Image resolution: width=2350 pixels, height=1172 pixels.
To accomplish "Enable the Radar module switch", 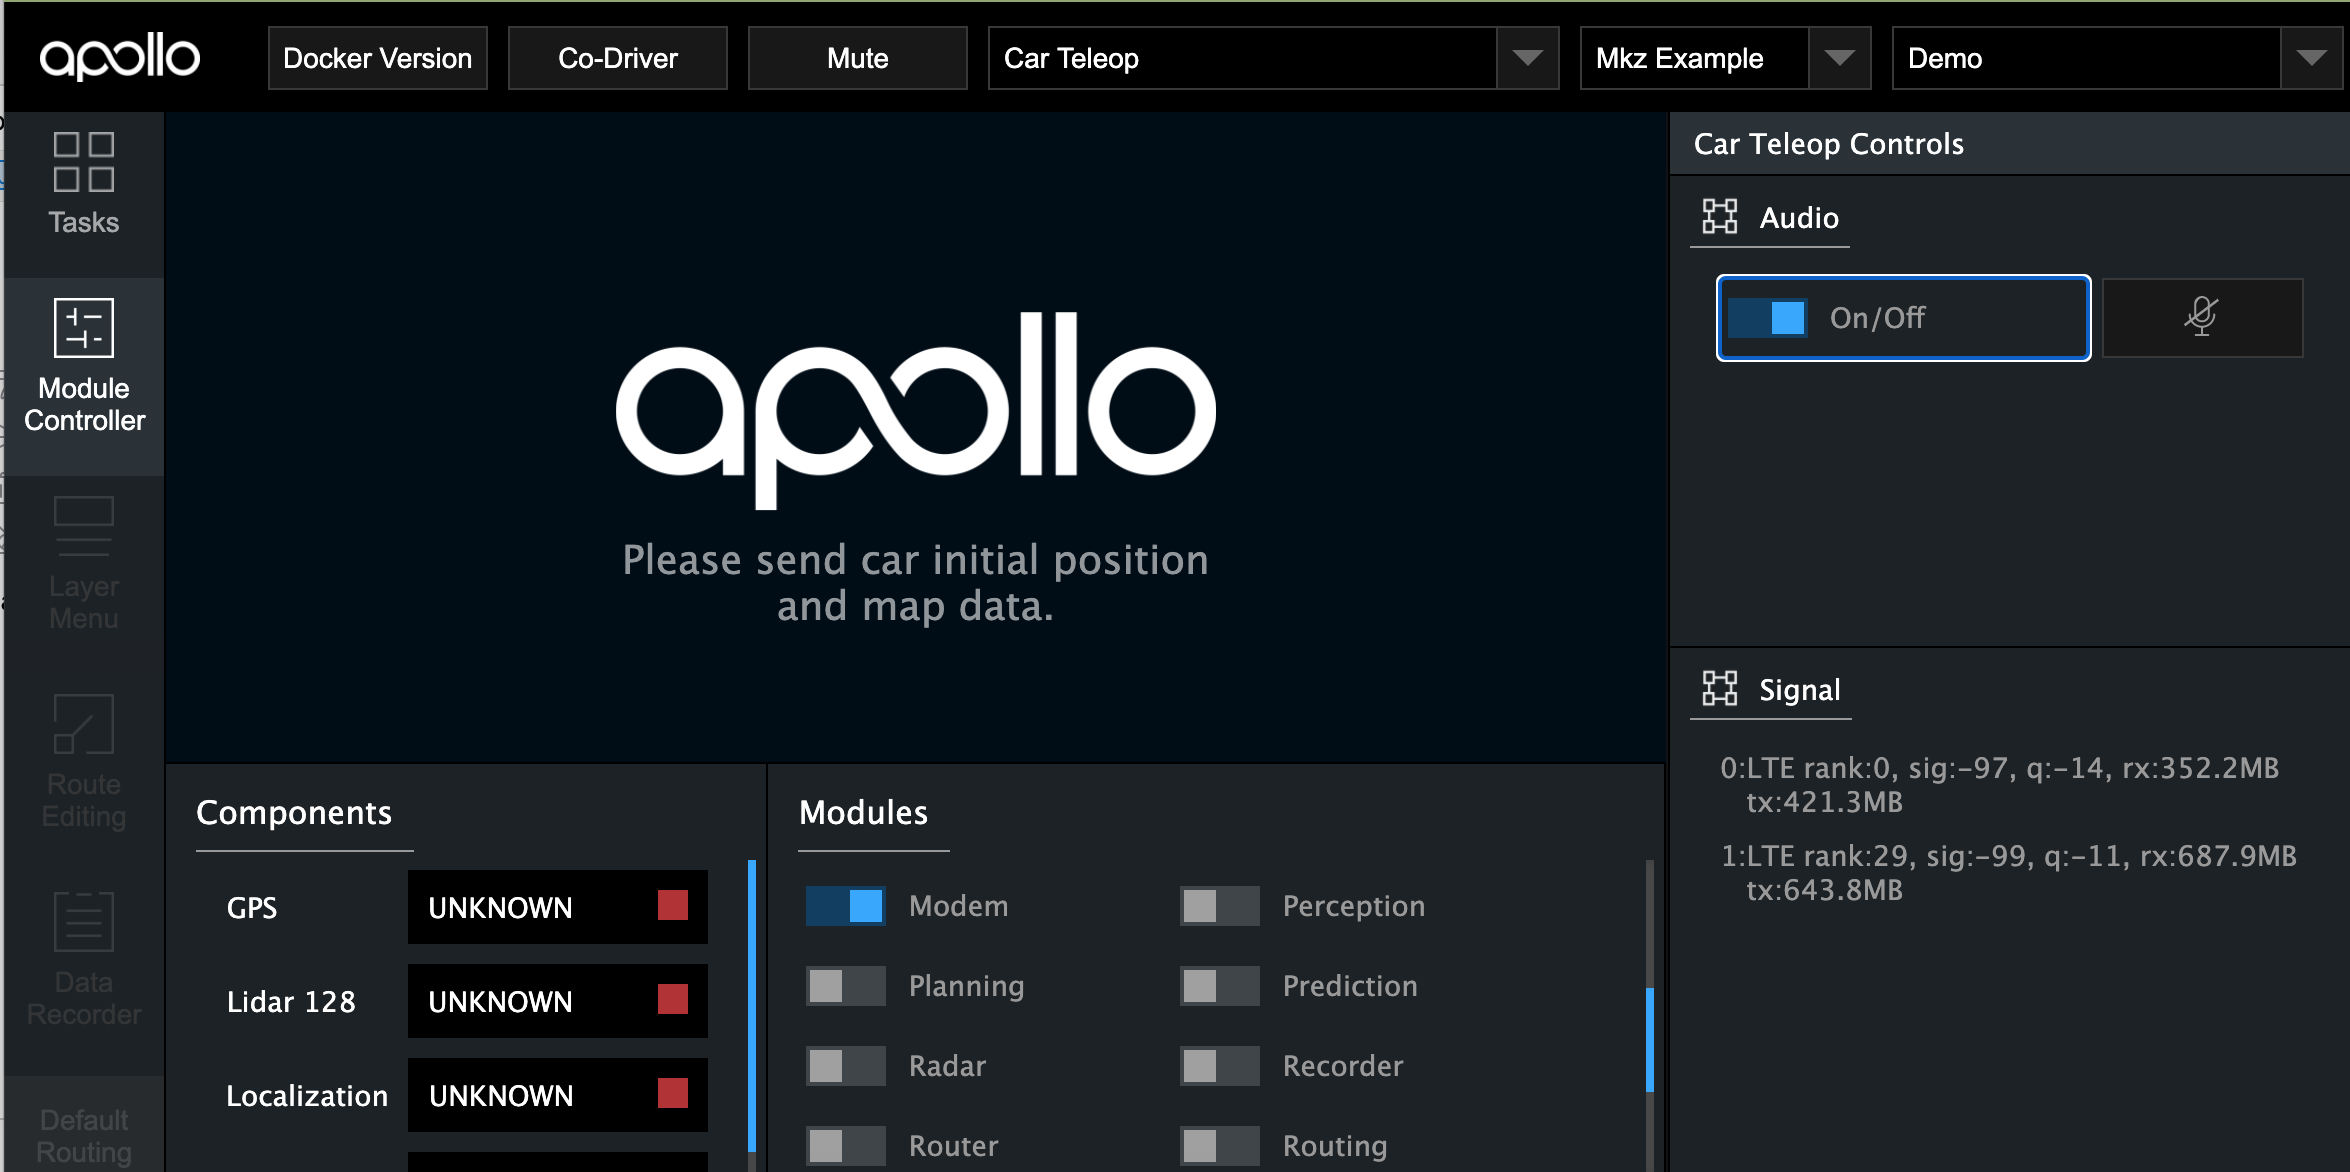I will tap(846, 1066).
